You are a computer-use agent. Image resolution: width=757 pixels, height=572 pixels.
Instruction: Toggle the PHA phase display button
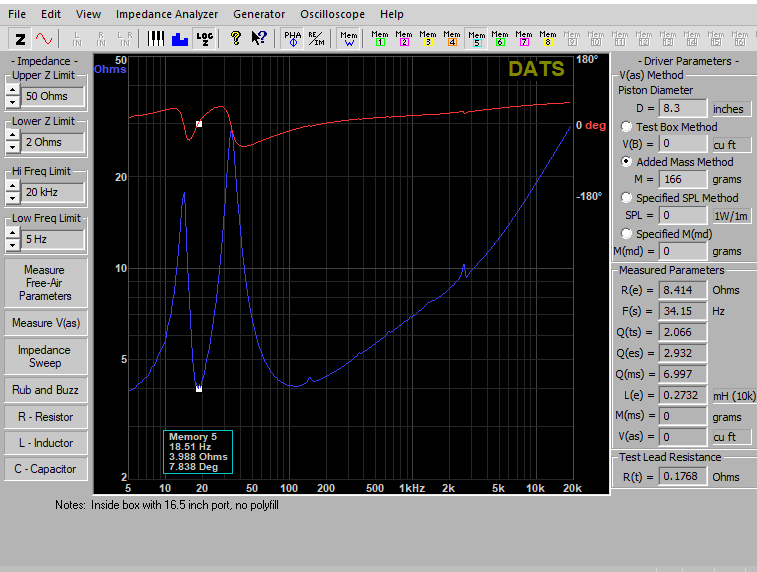[293, 39]
